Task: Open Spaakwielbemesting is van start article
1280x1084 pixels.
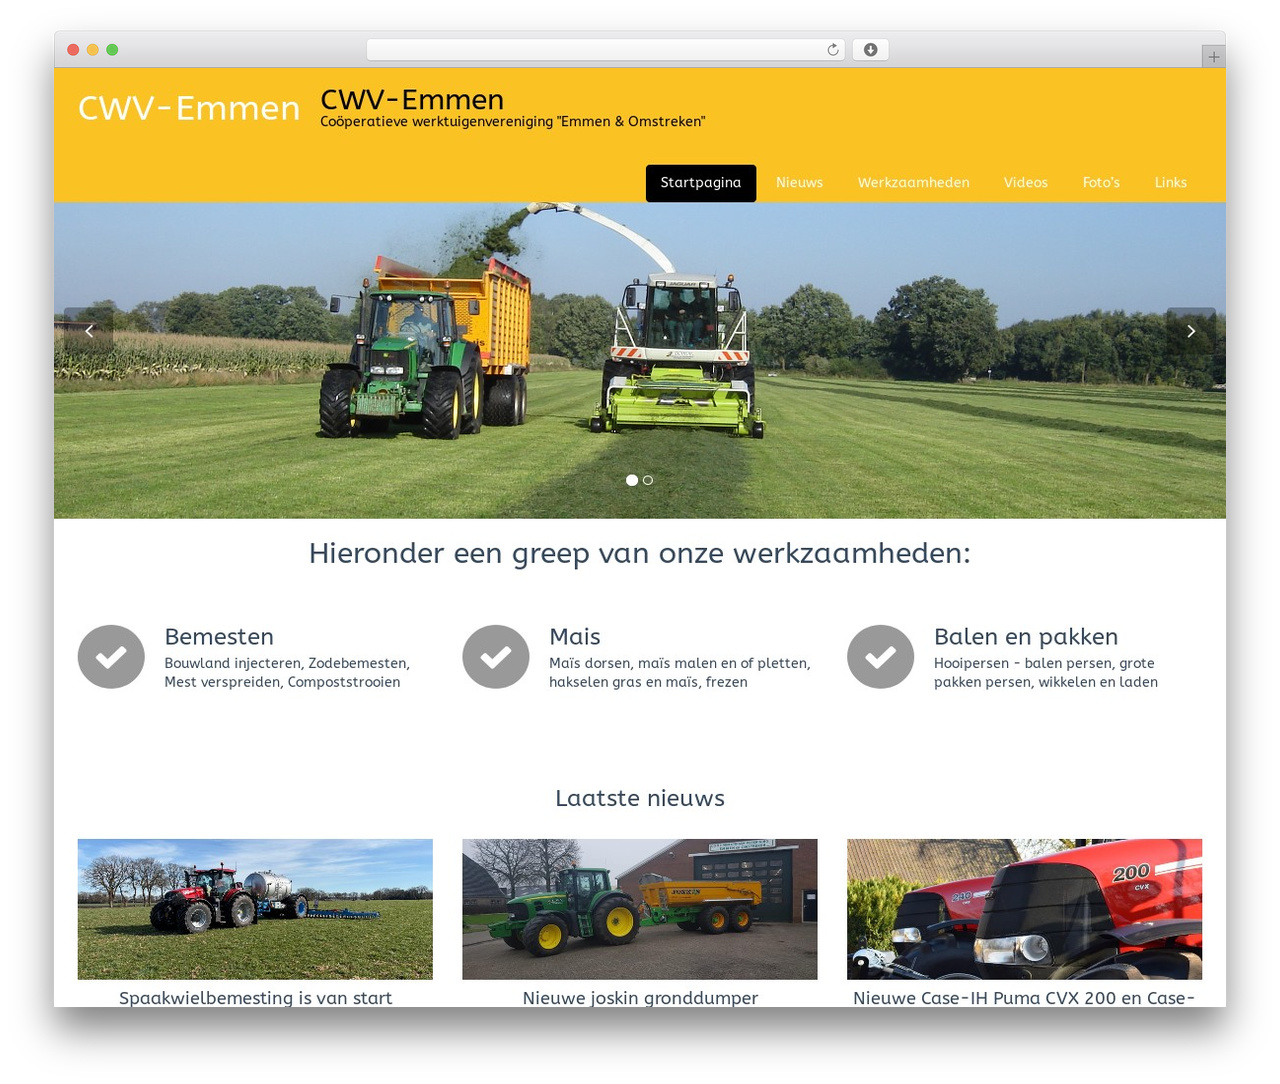Action: coord(255,997)
